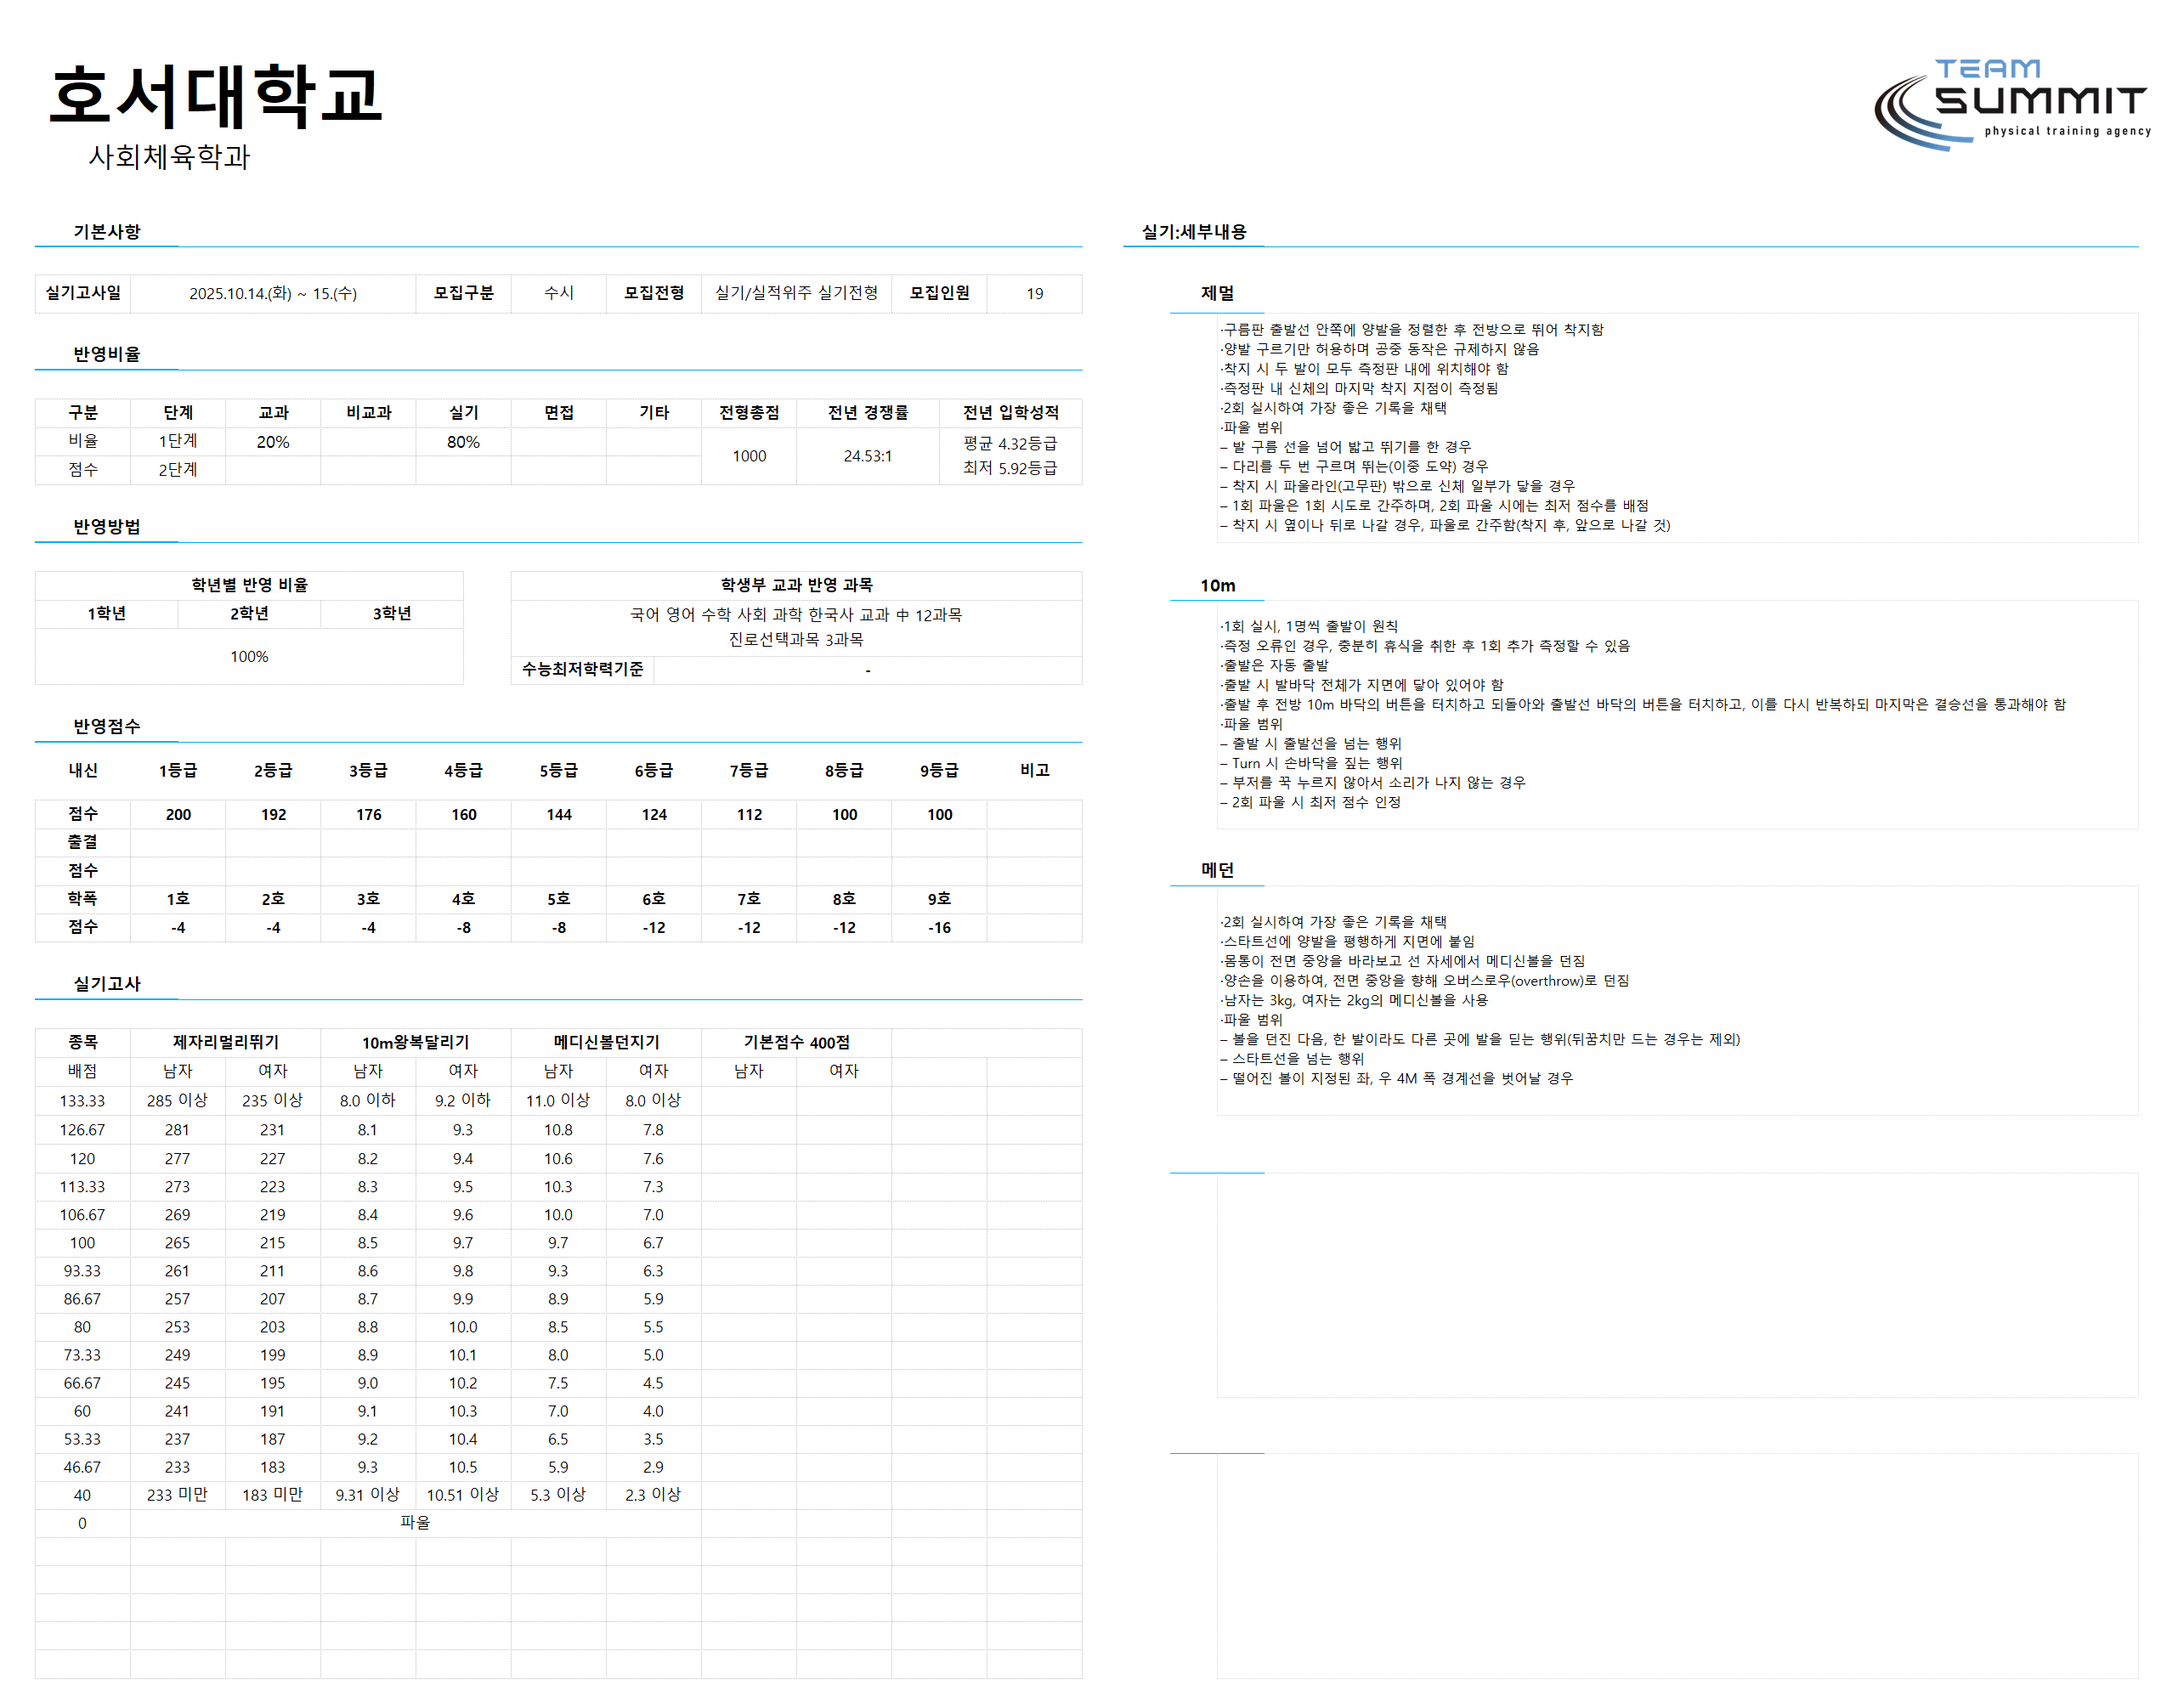Viewport: 2184px width, 1708px height.
Task: Click the 2단계 cell
Action: point(178,470)
